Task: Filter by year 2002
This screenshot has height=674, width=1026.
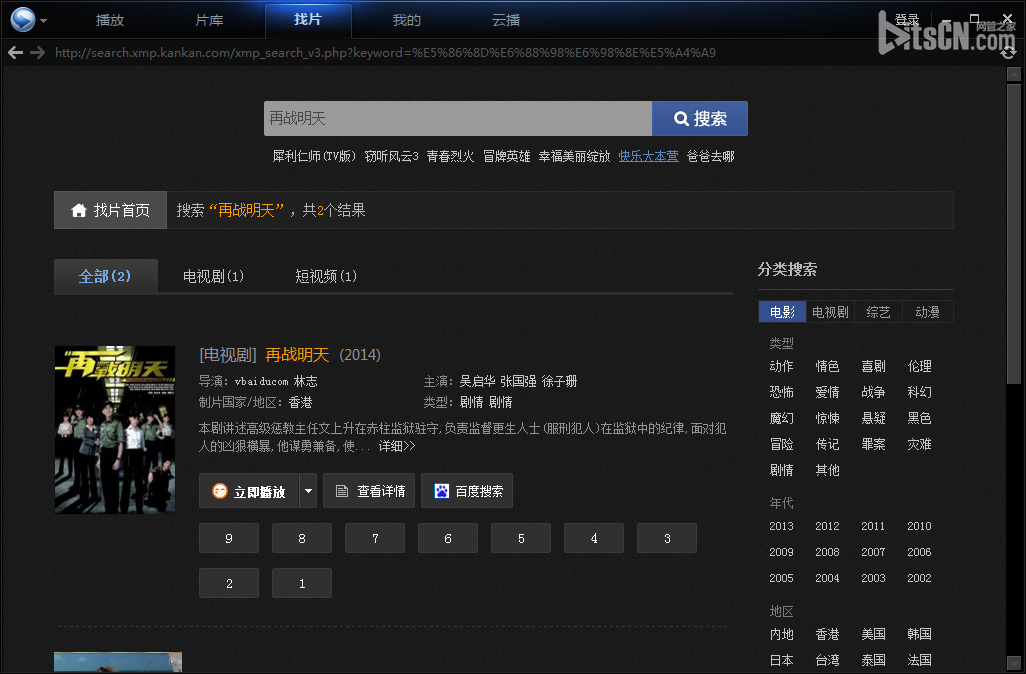Action: tap(919, 578)
